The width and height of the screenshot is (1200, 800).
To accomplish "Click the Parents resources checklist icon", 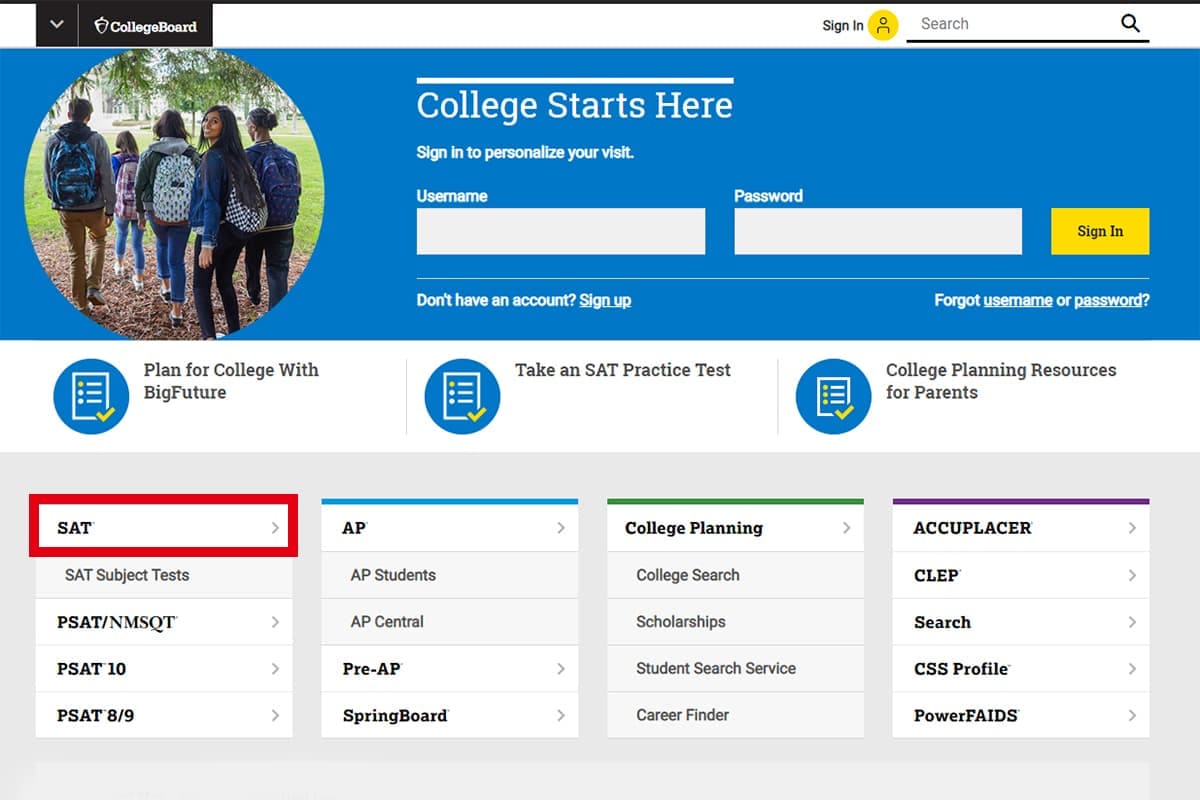I will [833, 396].
